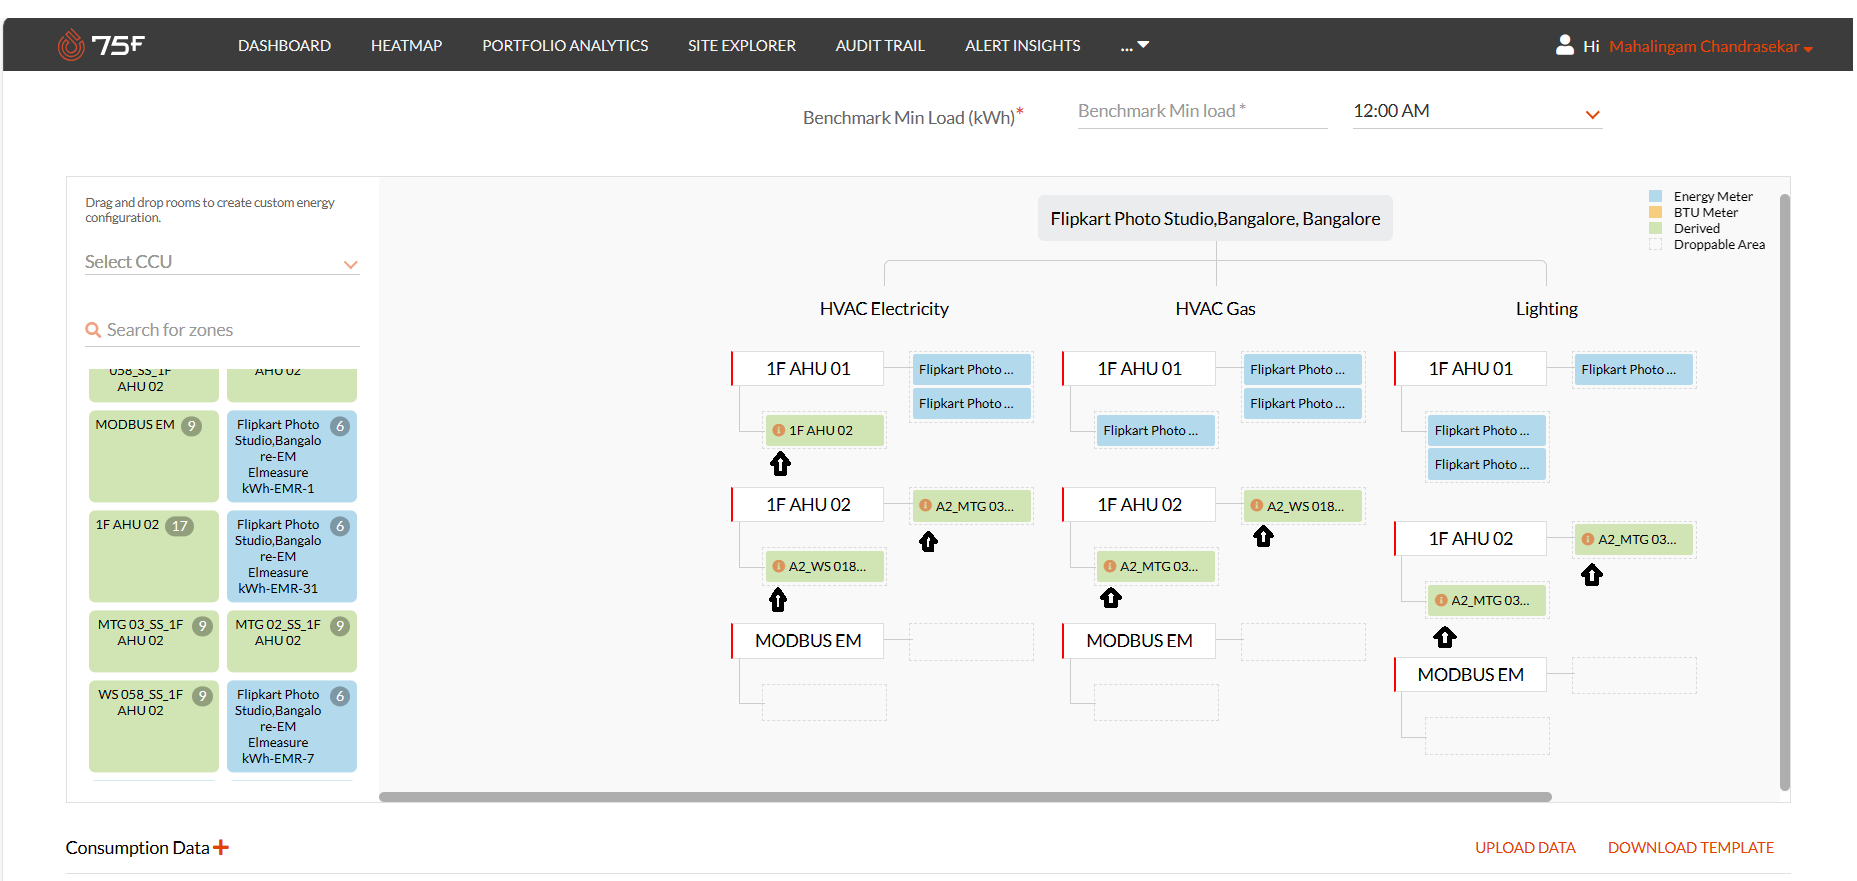
Task: Go to the DASHBOARD tab
Action: [x=284, y=45]
